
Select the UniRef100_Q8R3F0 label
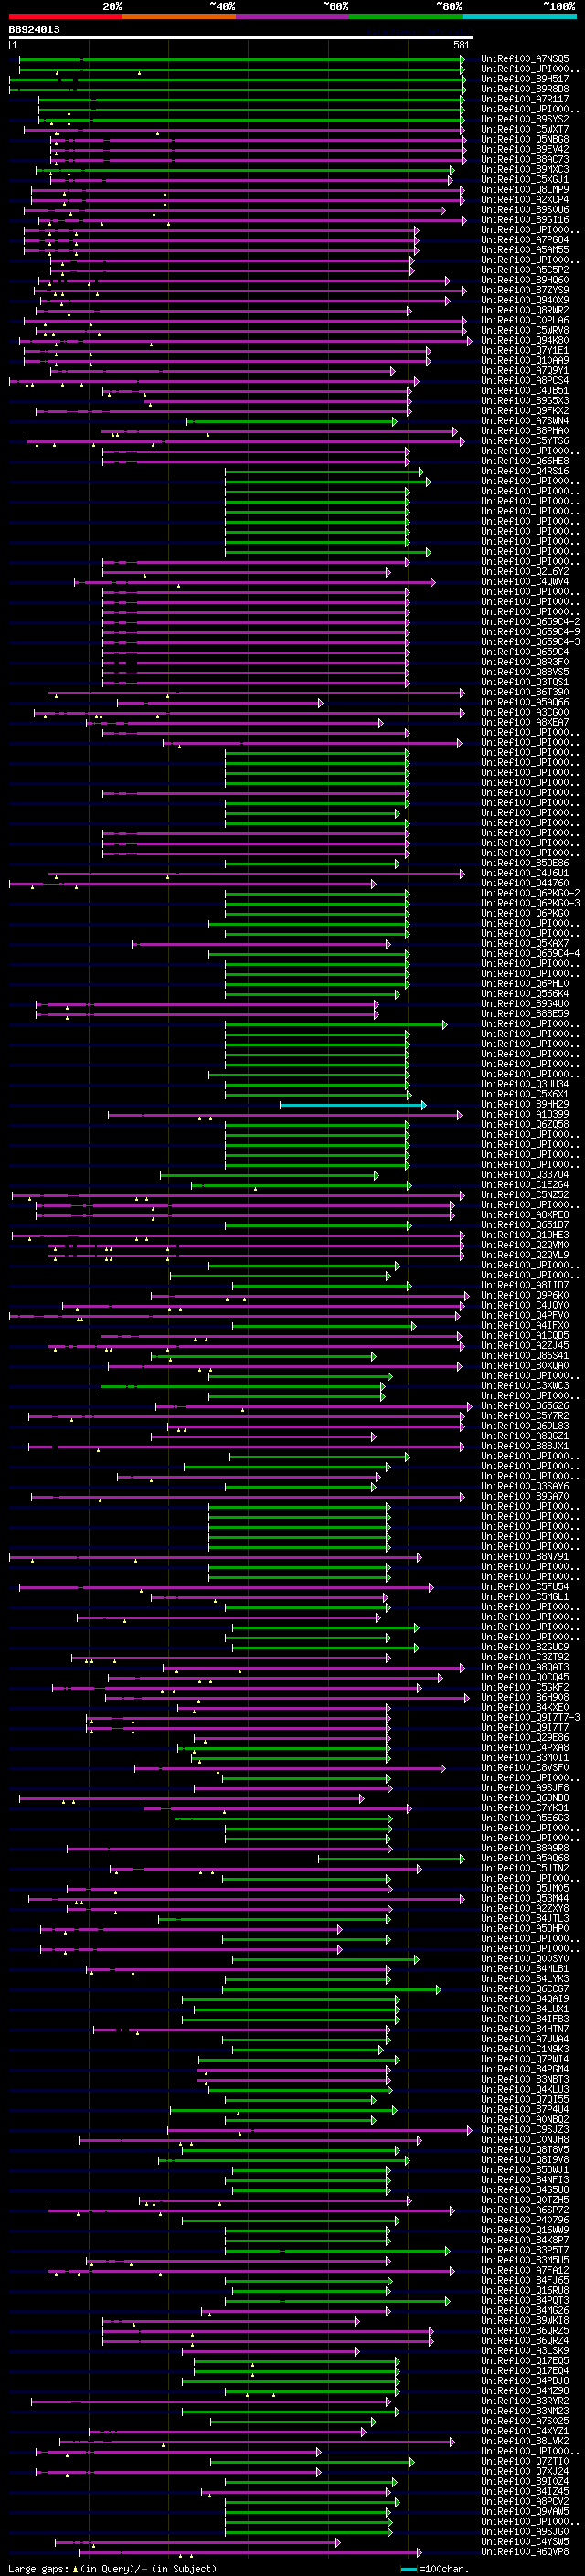[x=525, y=661]
